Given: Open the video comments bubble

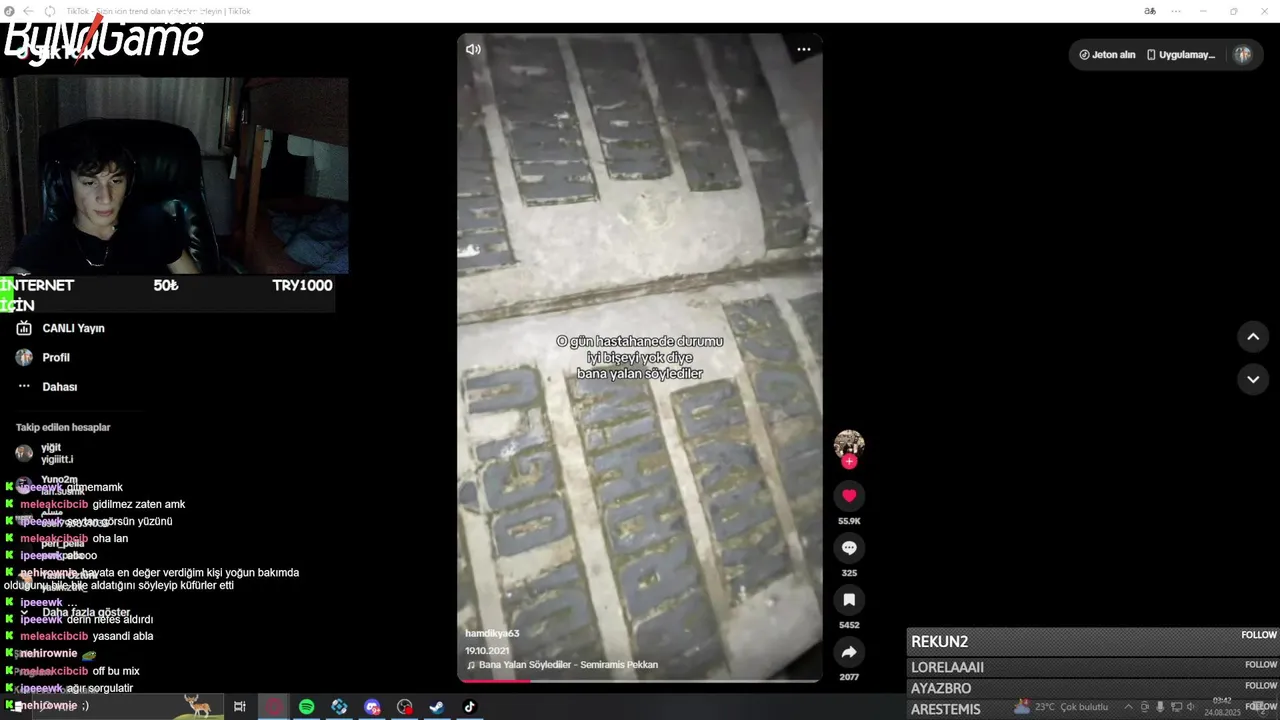Looking at the screenshot, I should [x=849, y=548].
